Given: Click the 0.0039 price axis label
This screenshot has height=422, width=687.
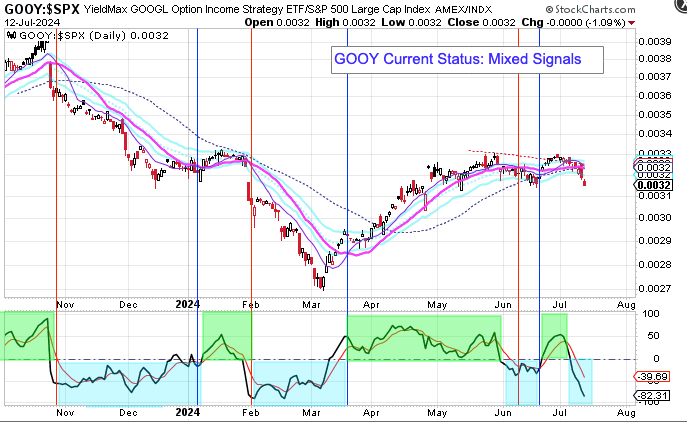Looking at the screenshot, I should 657,41.
